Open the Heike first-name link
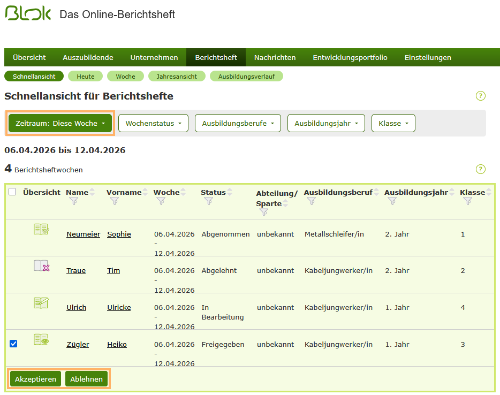 click(x=117, y=344)
